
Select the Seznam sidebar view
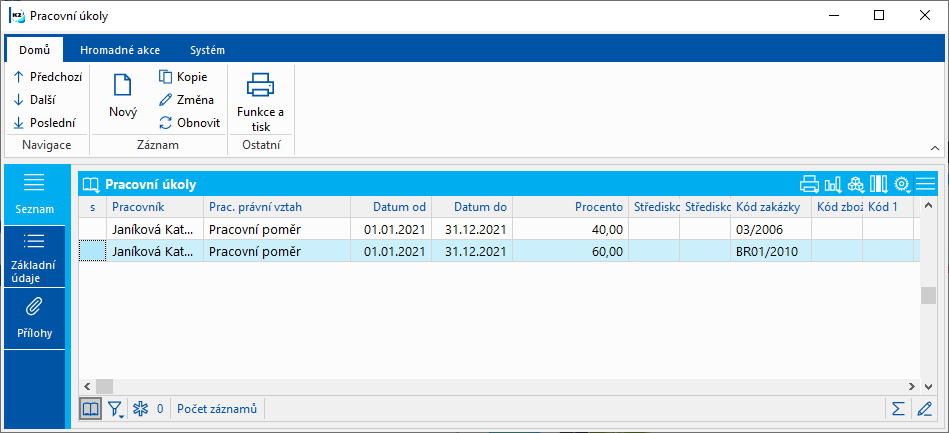(x=34, y=194)
